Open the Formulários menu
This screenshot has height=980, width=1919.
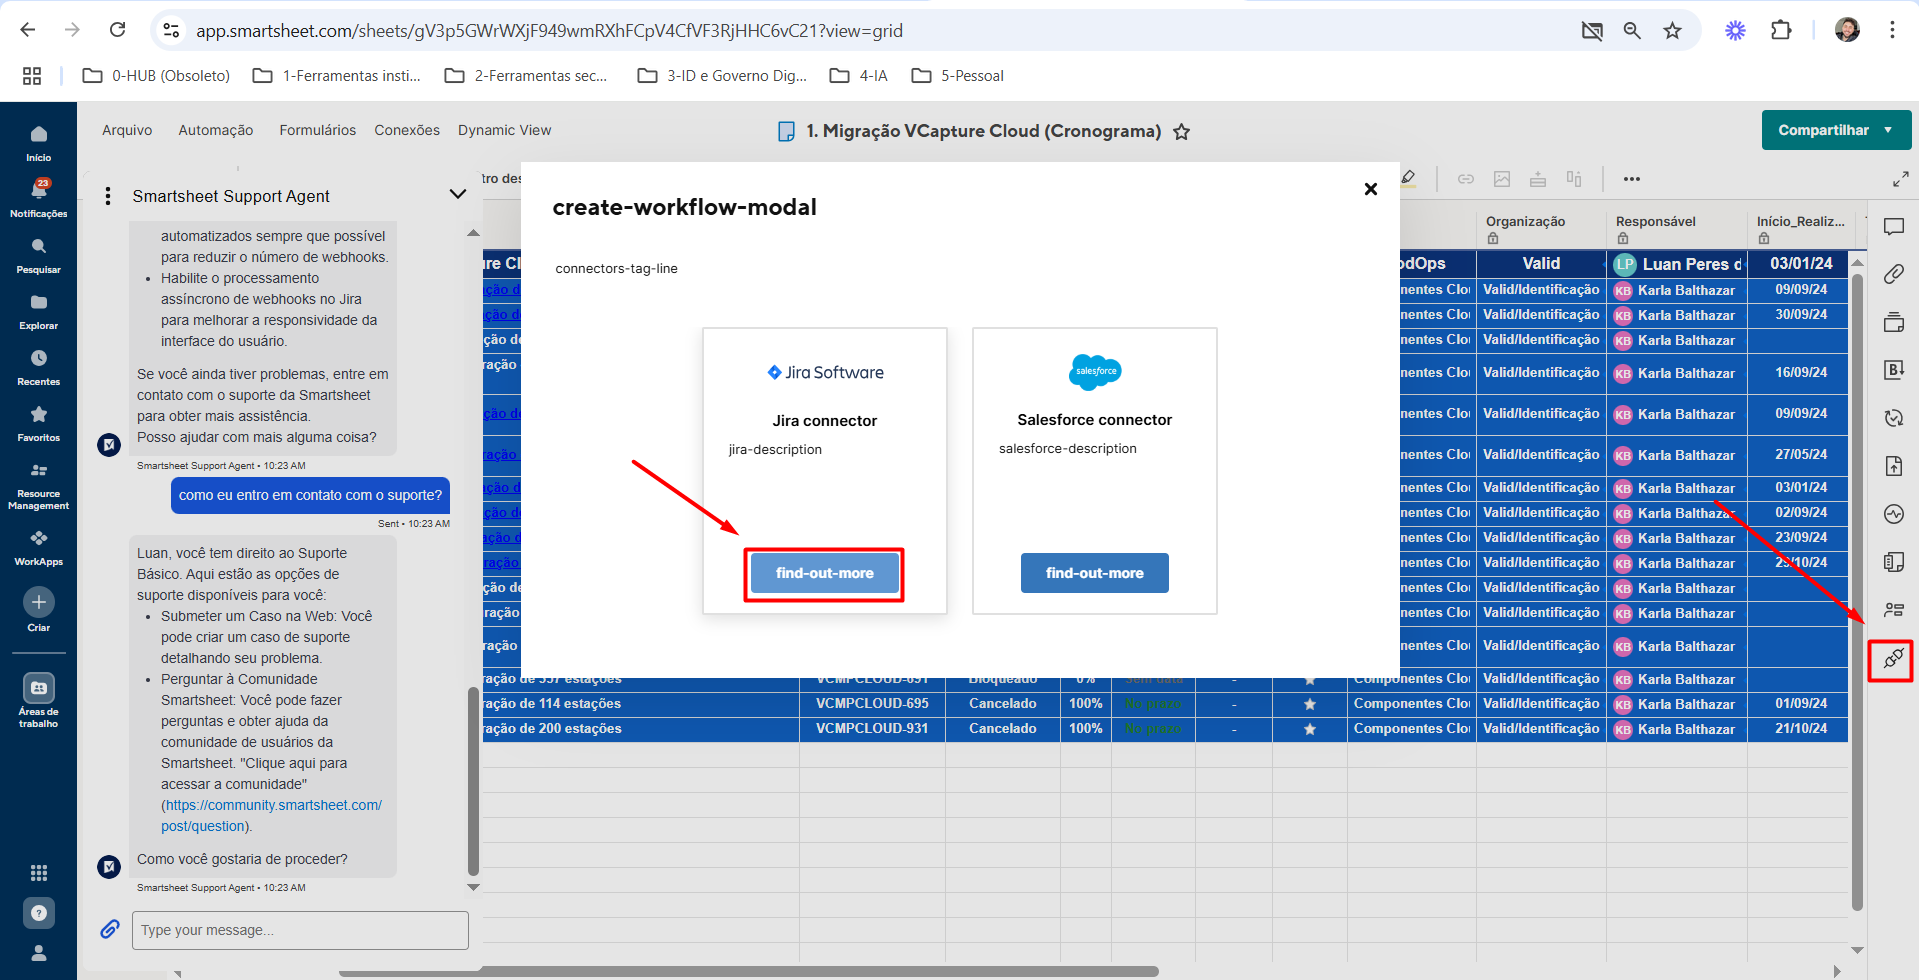tap(318, 130)
